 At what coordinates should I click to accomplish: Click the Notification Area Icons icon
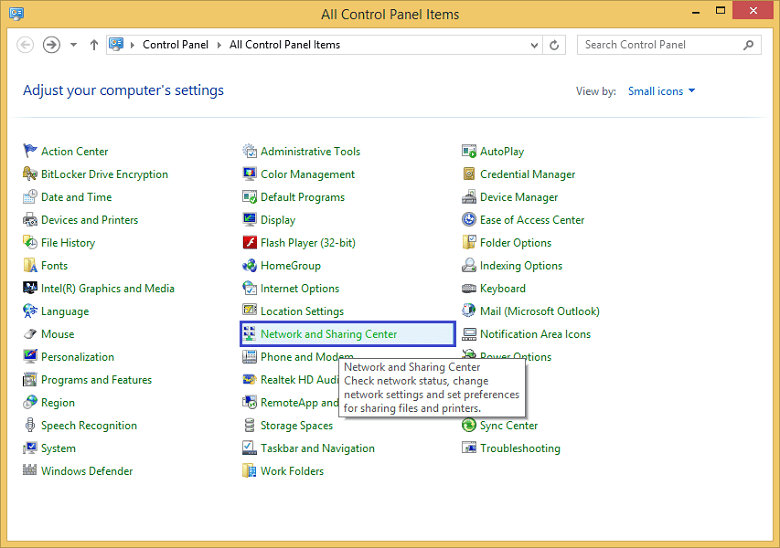tap(469, 334)
